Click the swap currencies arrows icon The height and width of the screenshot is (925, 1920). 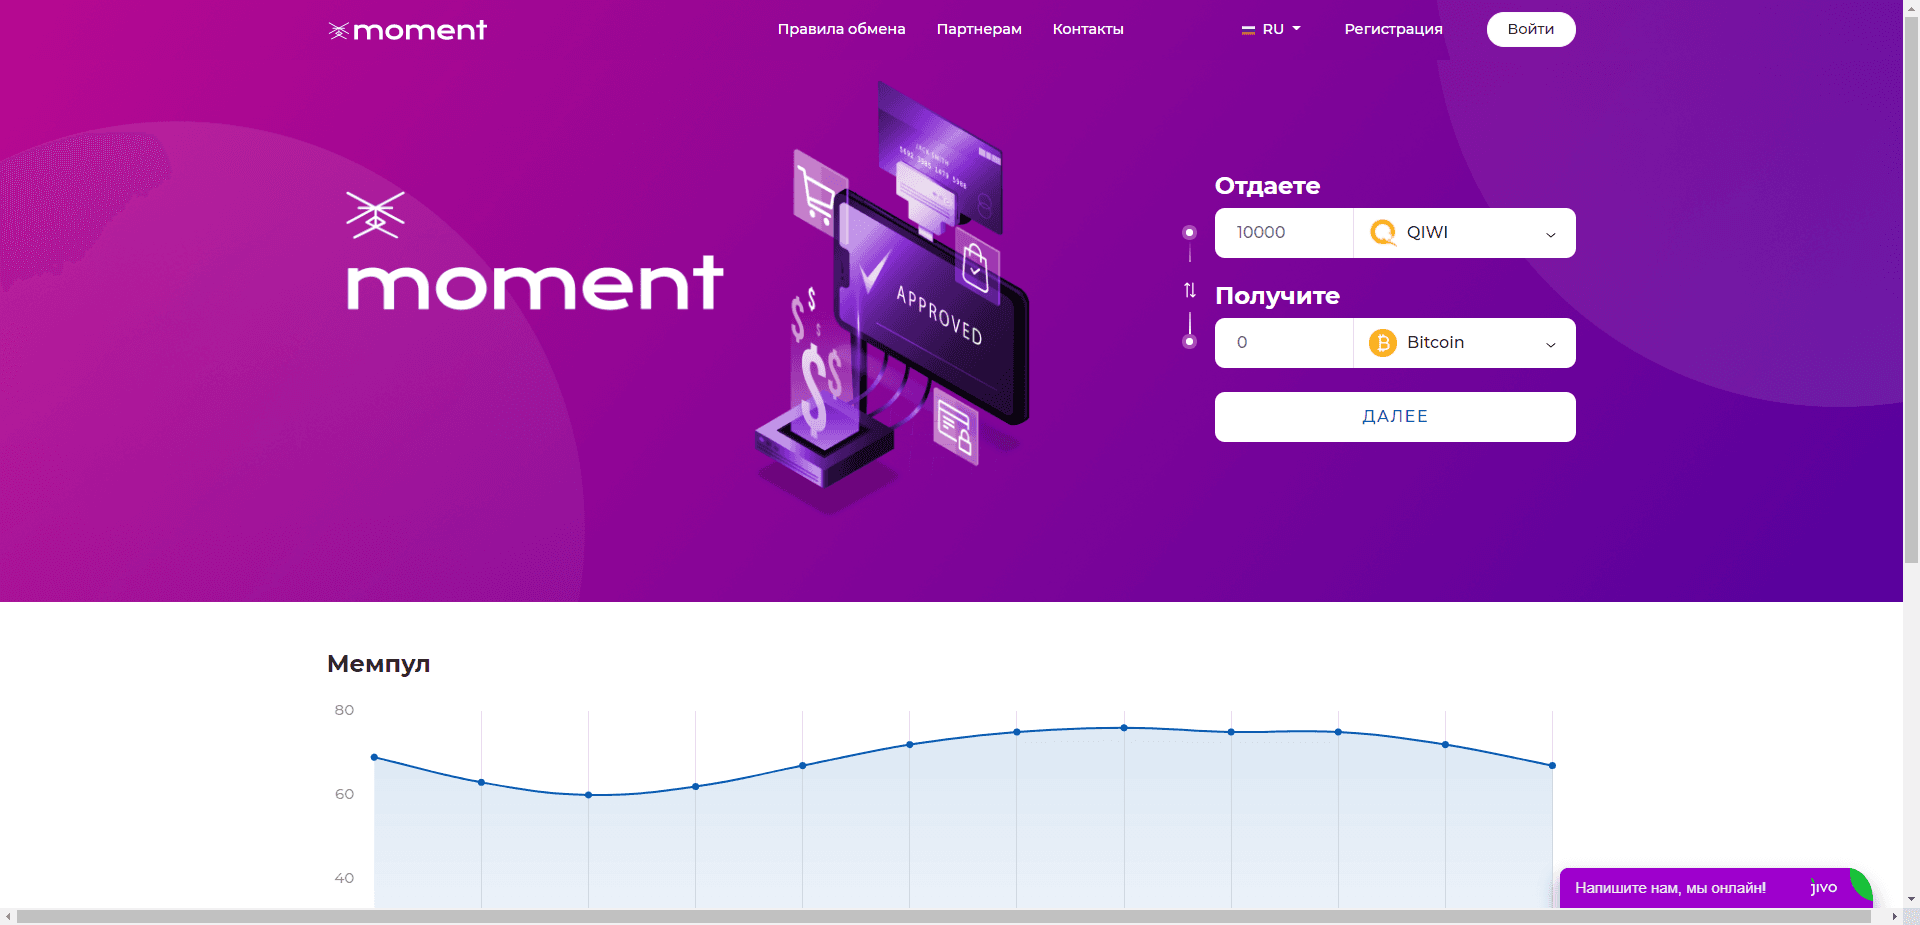pyautogui.click(x=1189, y=290)
